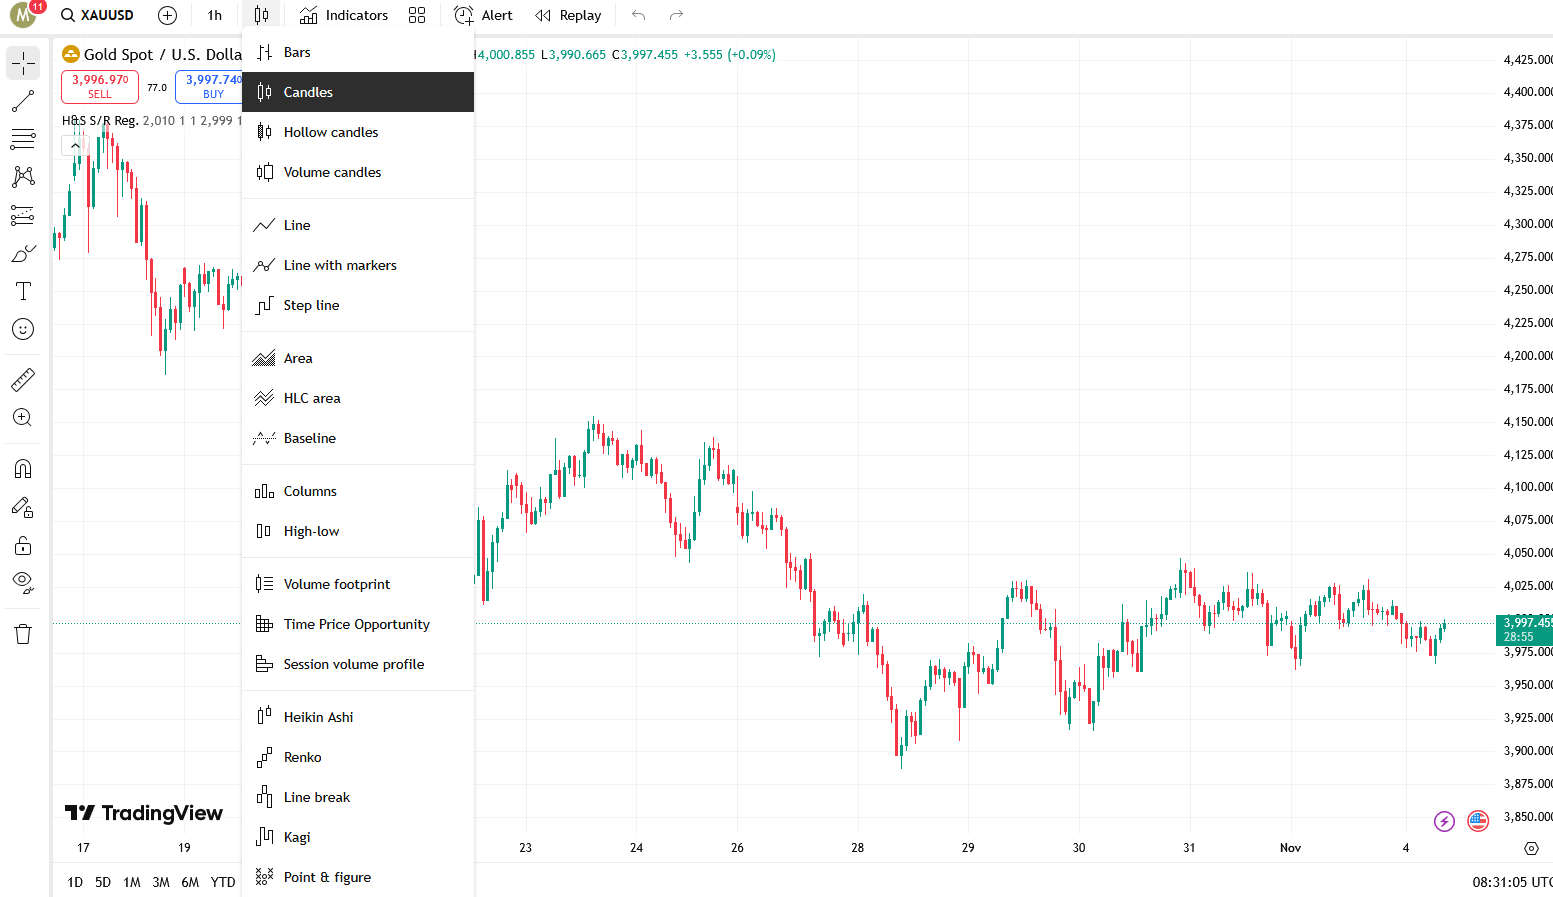Activate the magnet mode icon
The width and height of the screenshot is (1553, 897).
pos(23,469)
